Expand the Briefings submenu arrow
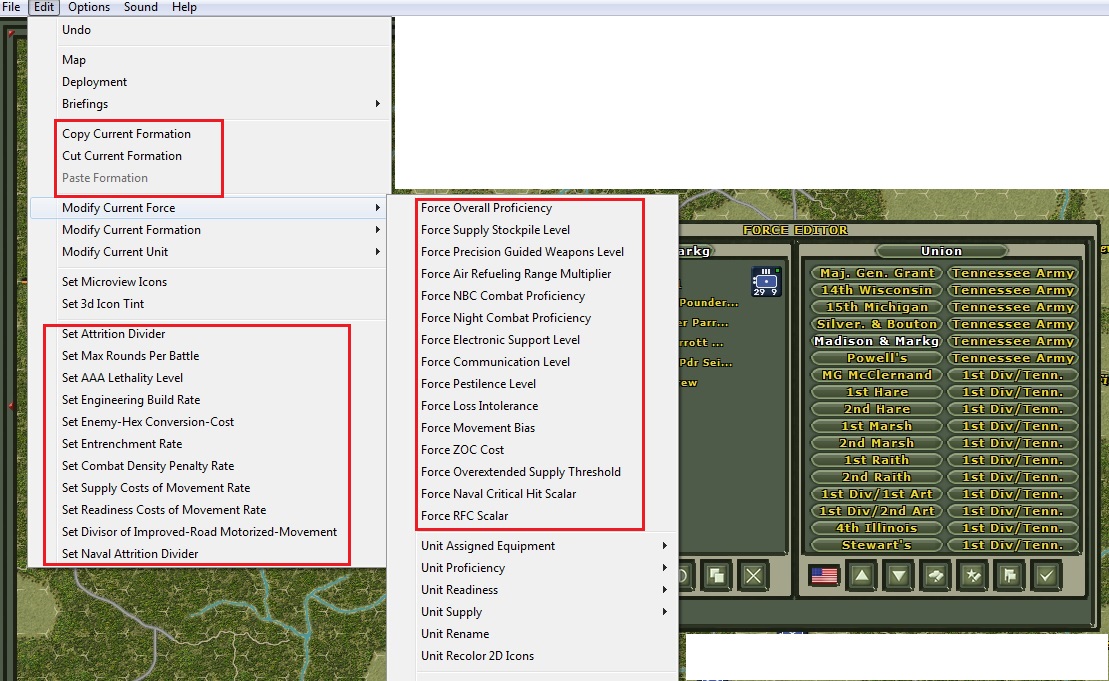The height and width of the screenshot is (681, 1109). pos(378,104)
